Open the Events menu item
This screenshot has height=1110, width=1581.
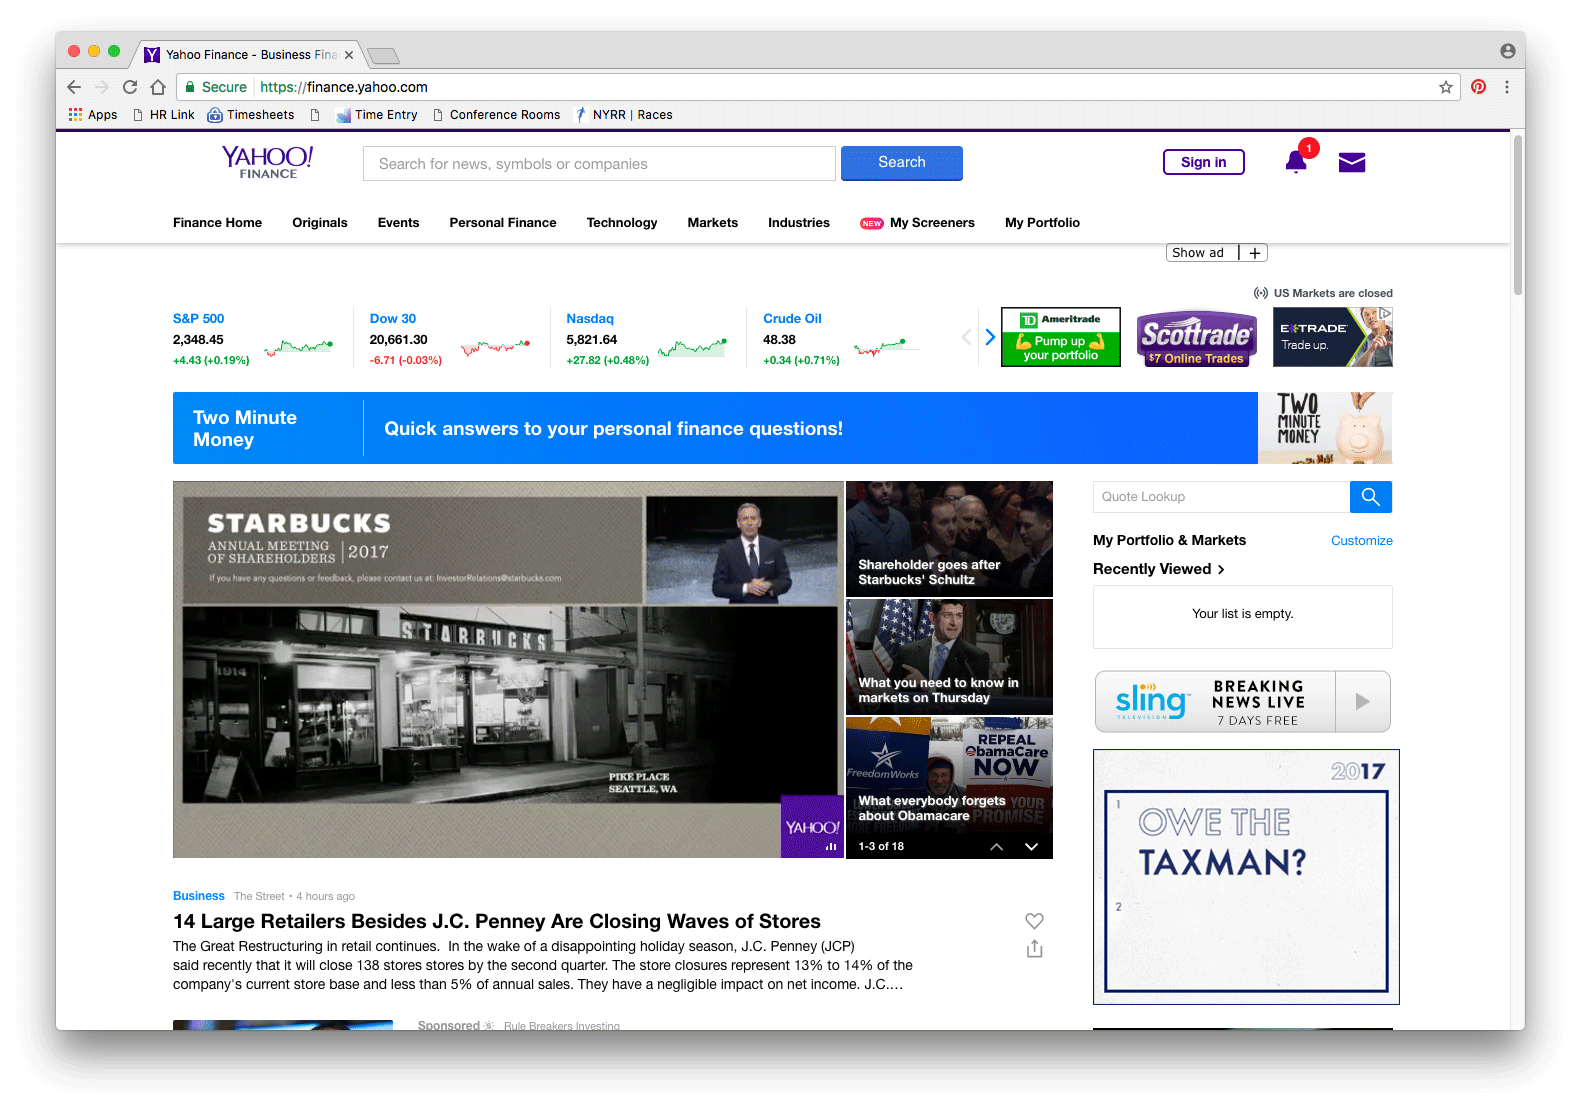pyautogui.click(x=398, y=223)
